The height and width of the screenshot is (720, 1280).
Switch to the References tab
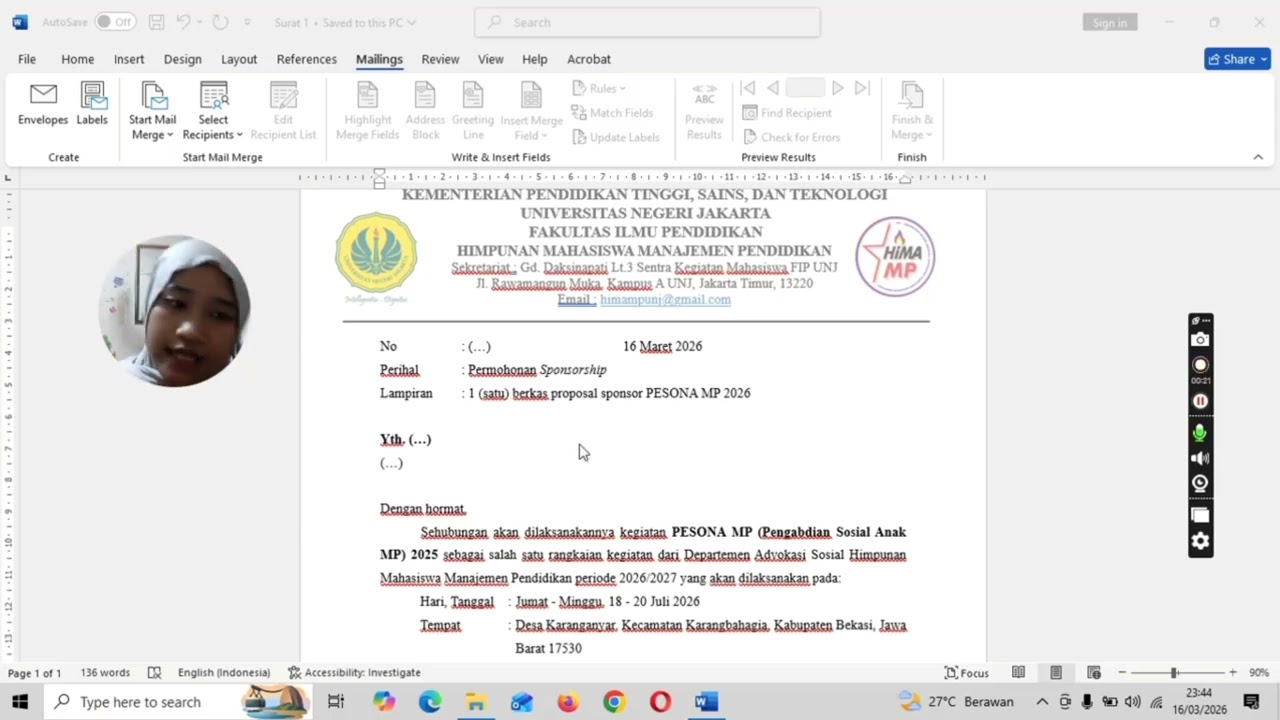(x=306, y=59)
